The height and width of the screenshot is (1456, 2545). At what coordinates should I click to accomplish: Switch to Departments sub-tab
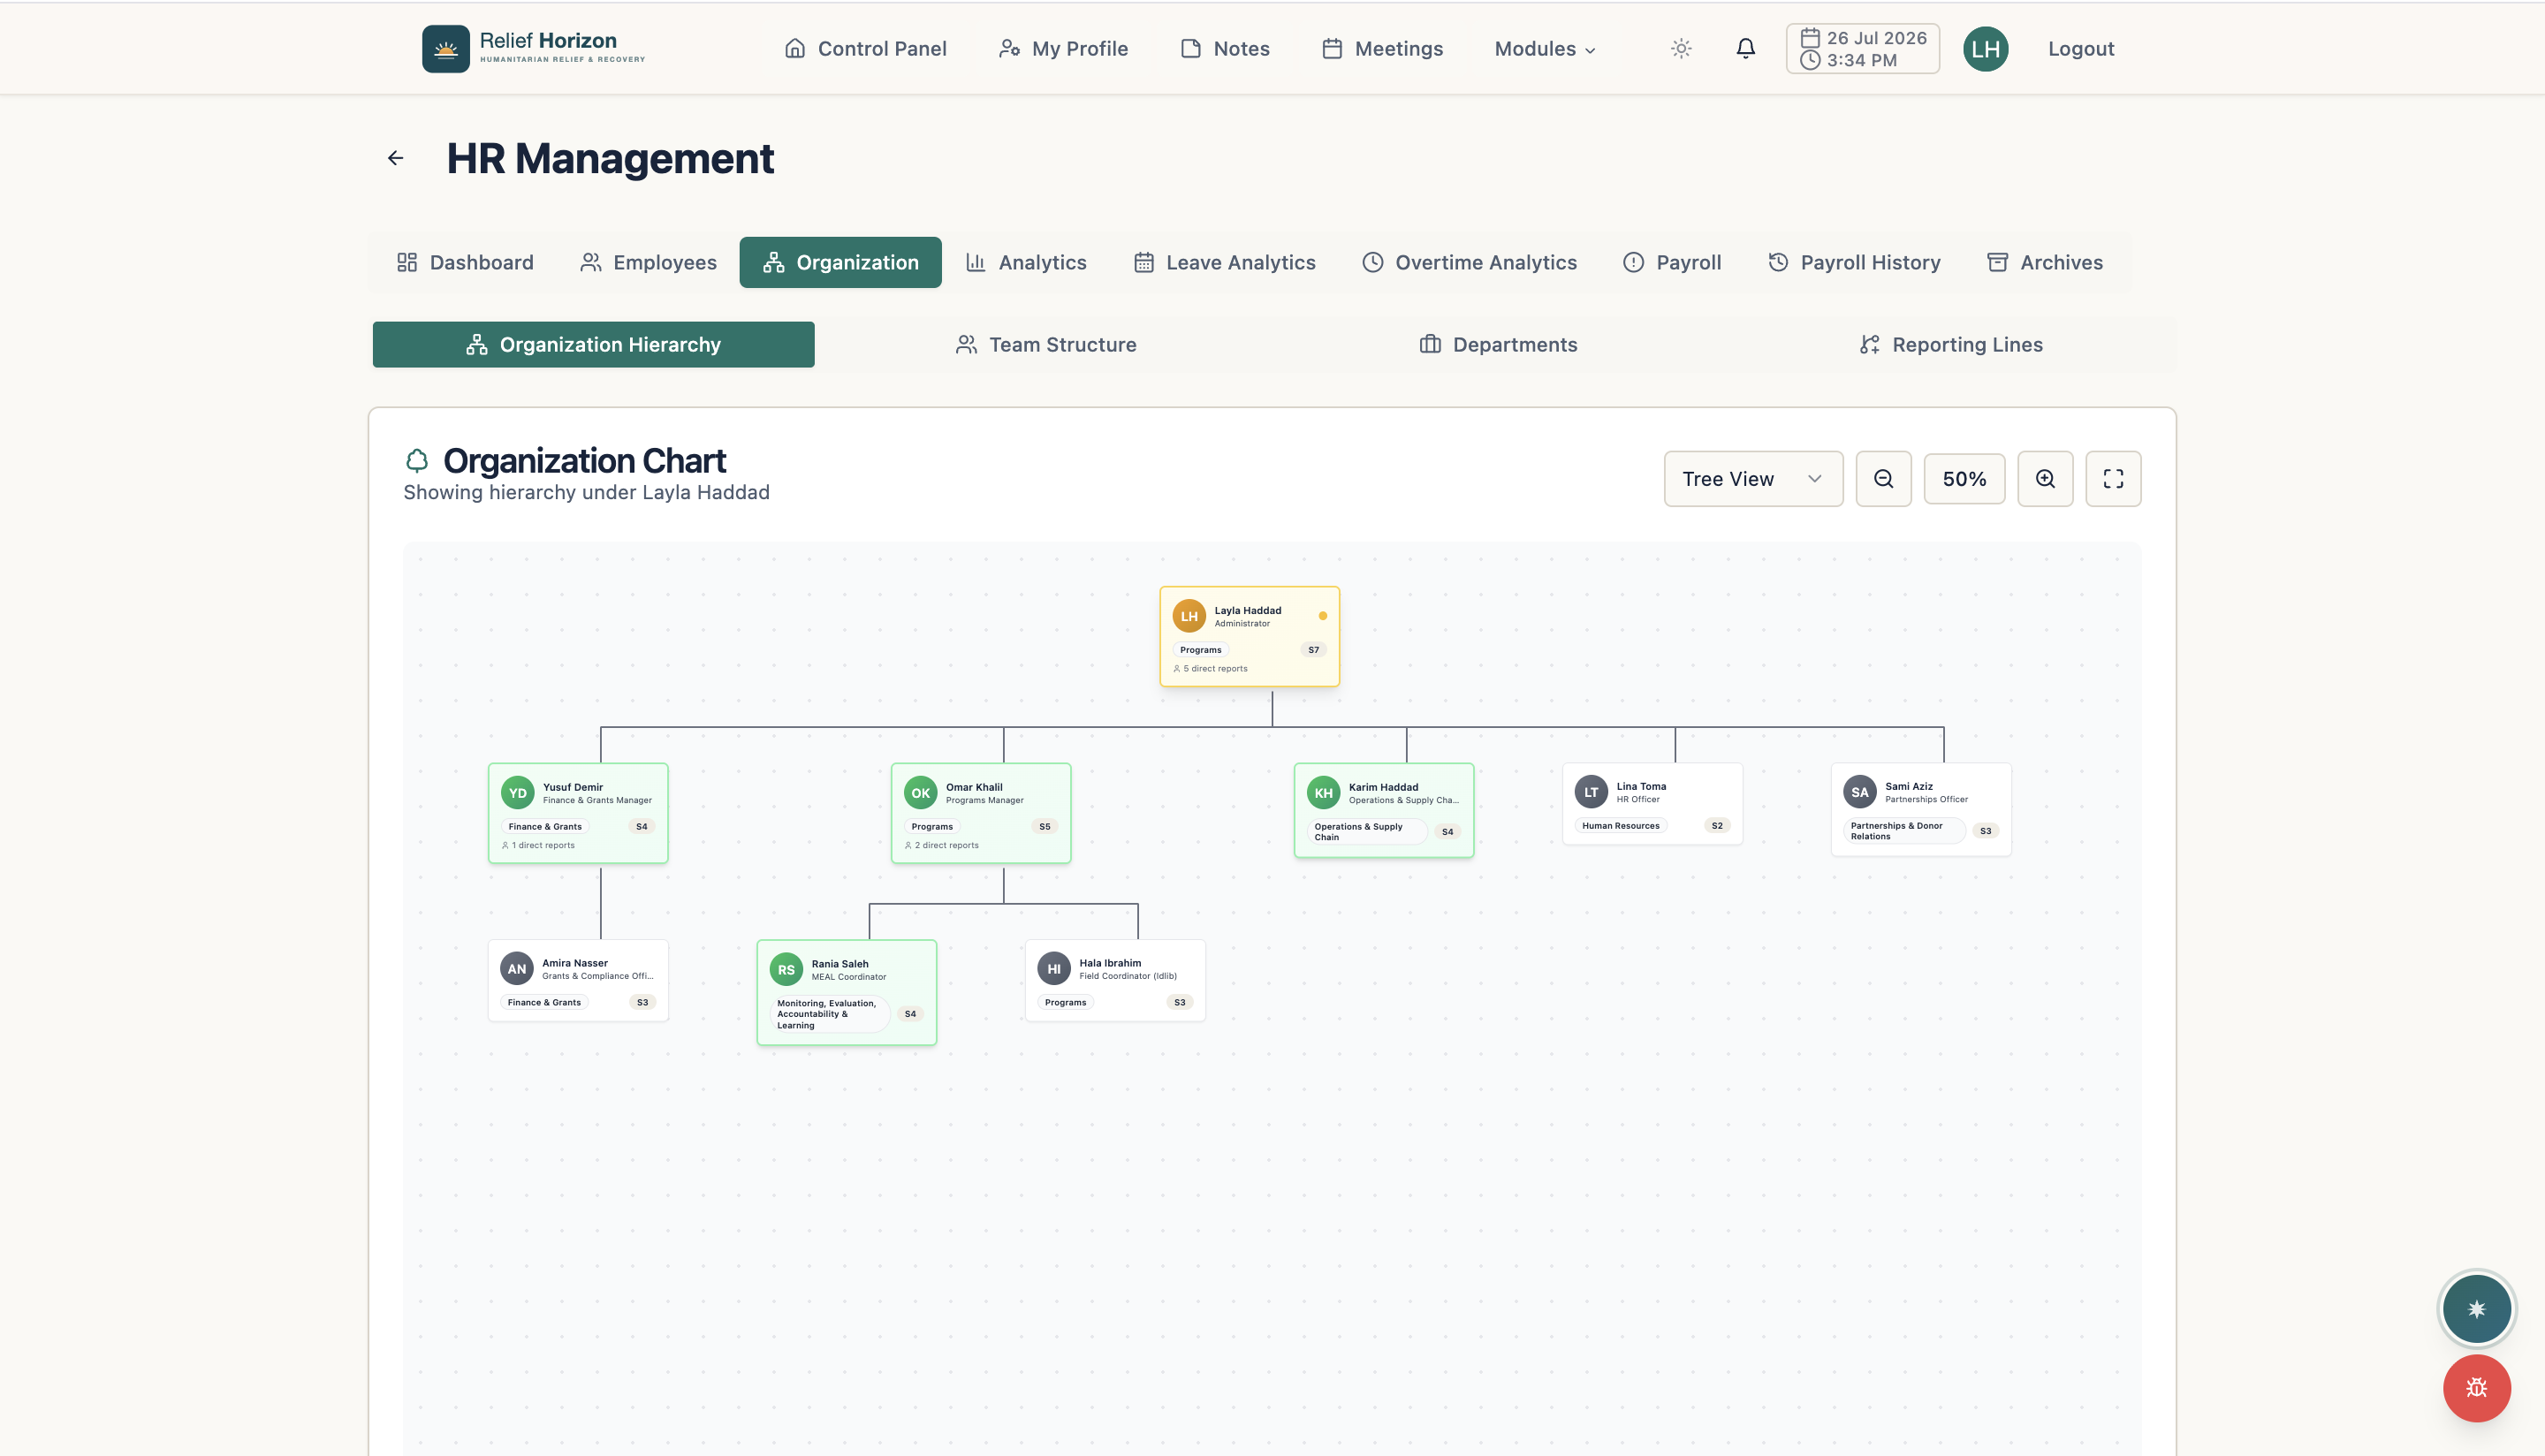tap(1498, 344)
